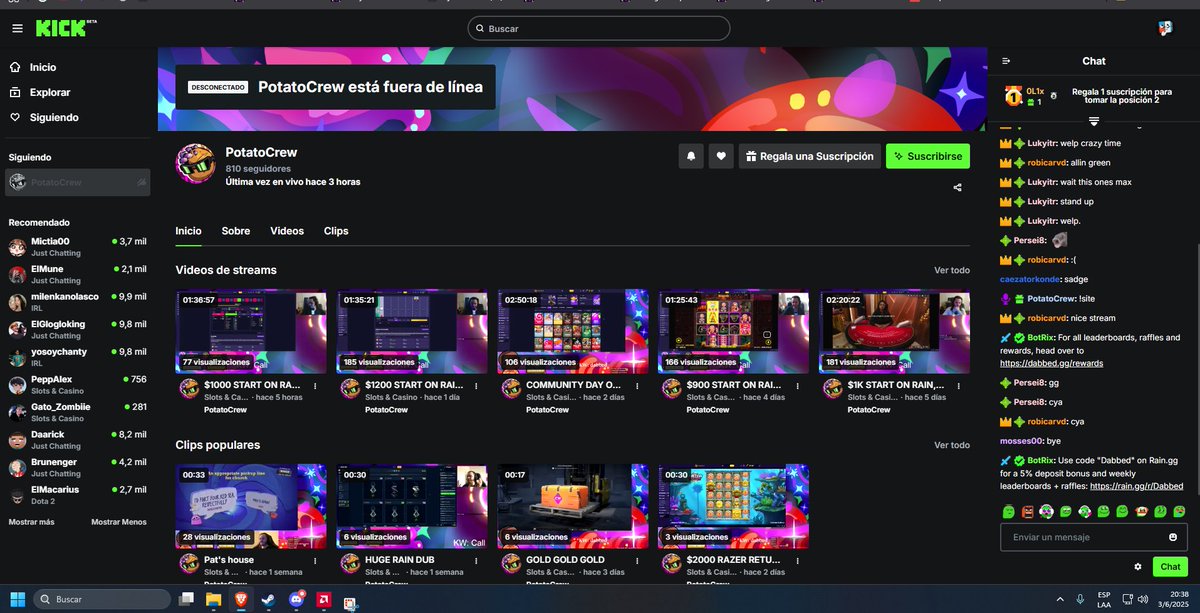The image size is (1200, 613).
Task: Open Steam from the taskbar
Action: pyautogui.click(x=268, y=599)
